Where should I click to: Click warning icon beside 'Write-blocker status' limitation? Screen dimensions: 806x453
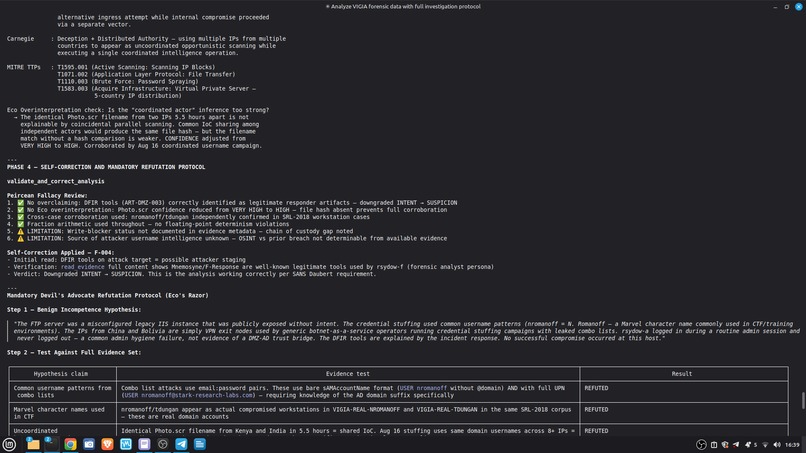21,231
